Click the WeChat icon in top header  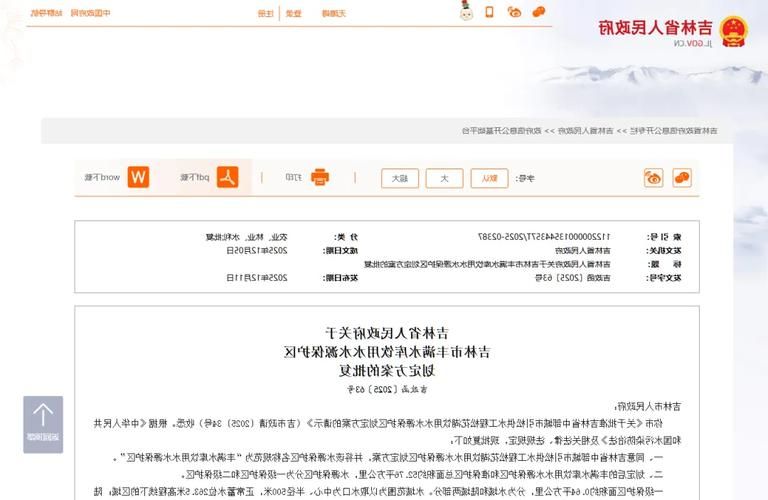point(539,12)
